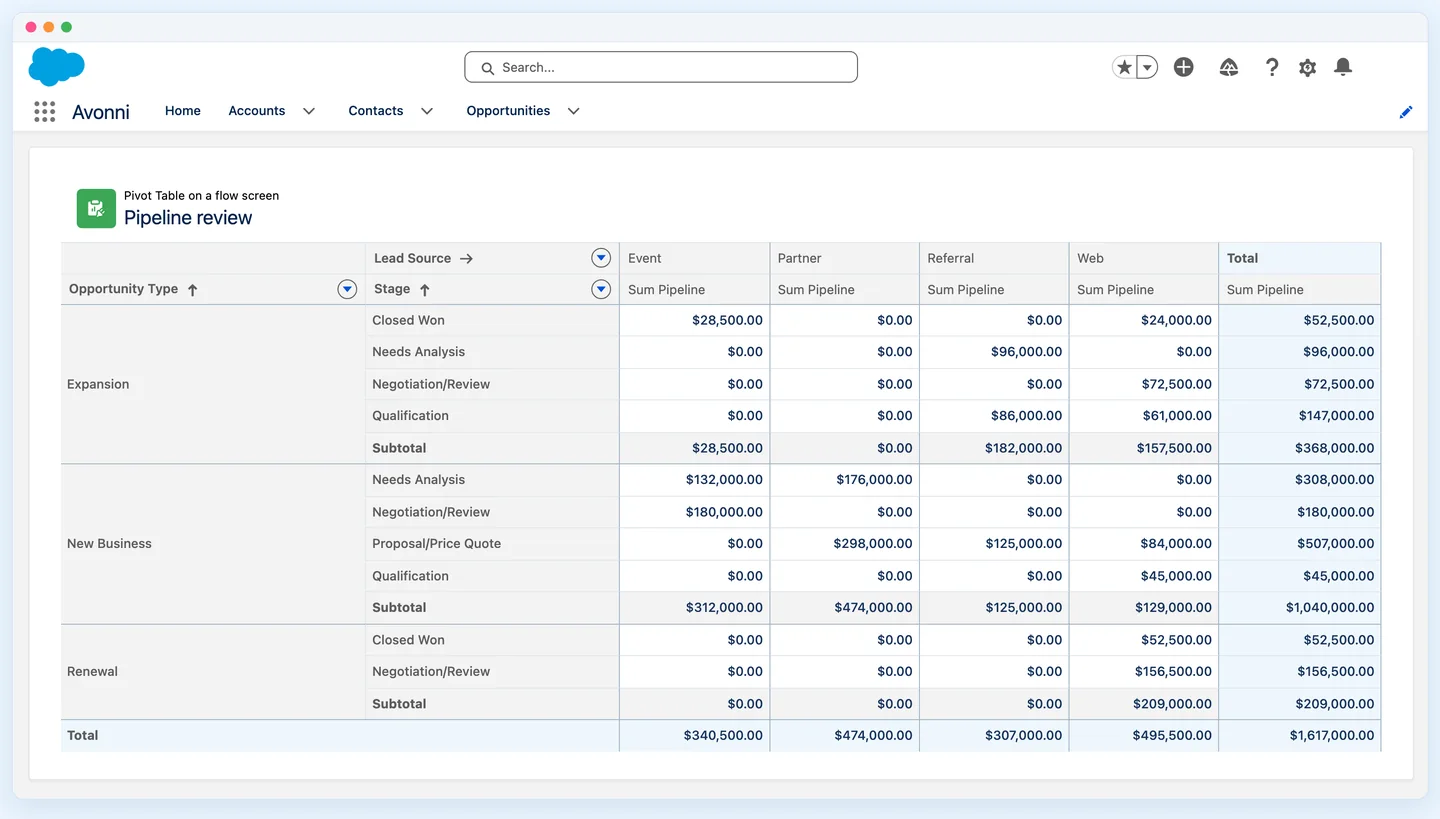Click the pencil edit navigation icon

1406,112
